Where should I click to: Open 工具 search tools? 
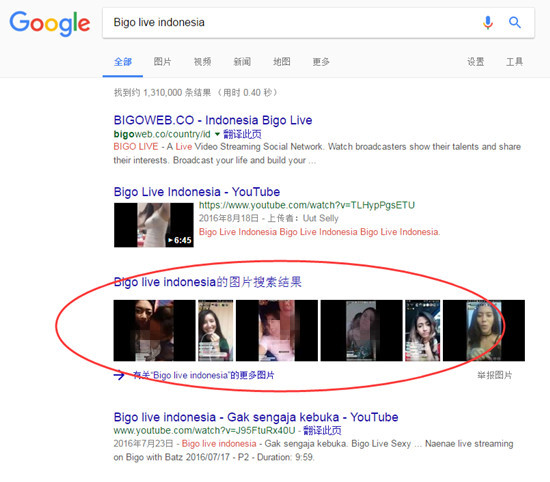click(x=514, y=62)
